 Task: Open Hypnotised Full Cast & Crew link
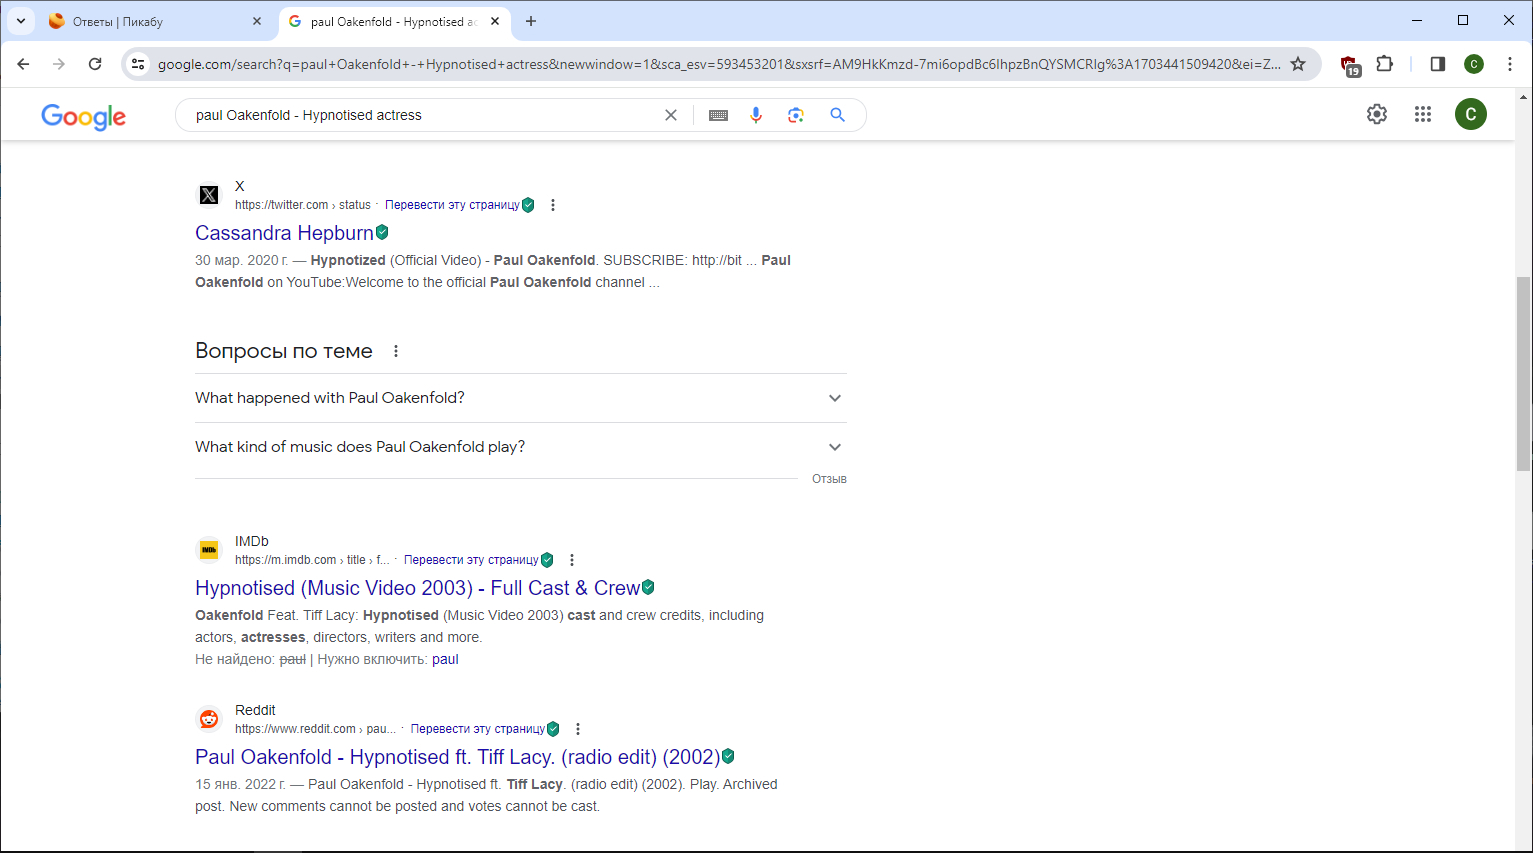(x=417, y=588)
